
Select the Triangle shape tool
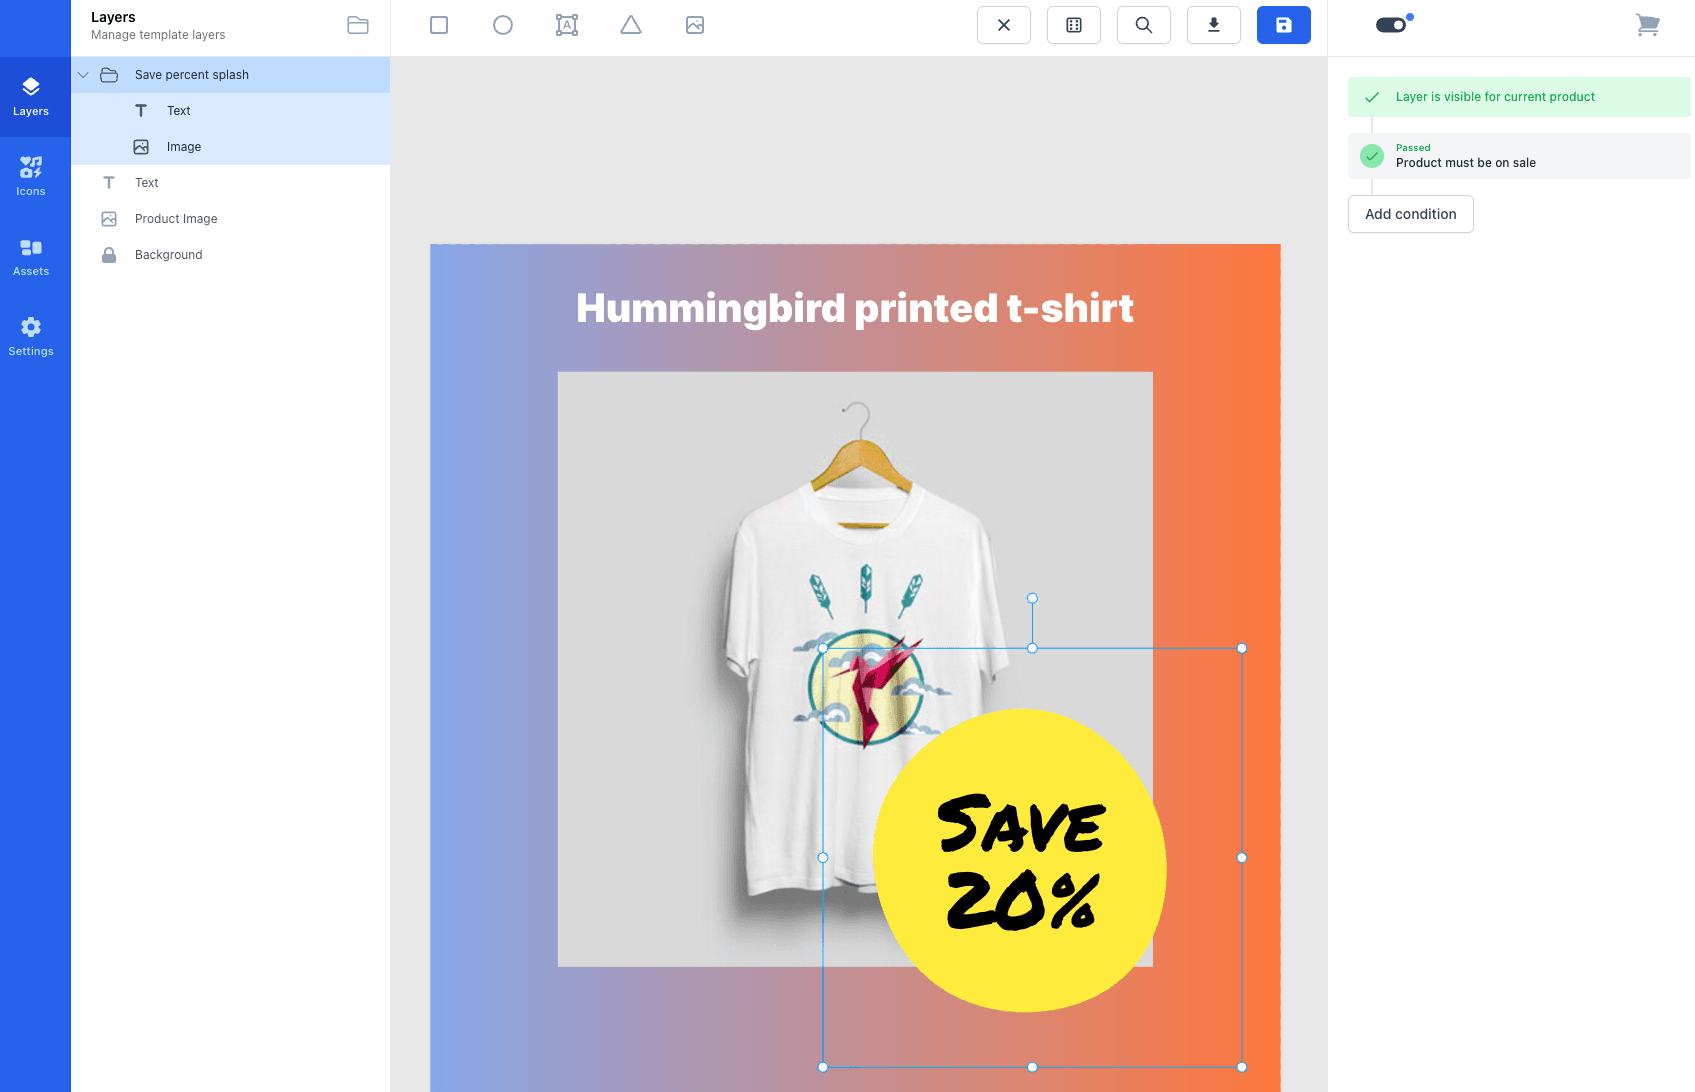[x=630, y=25]
